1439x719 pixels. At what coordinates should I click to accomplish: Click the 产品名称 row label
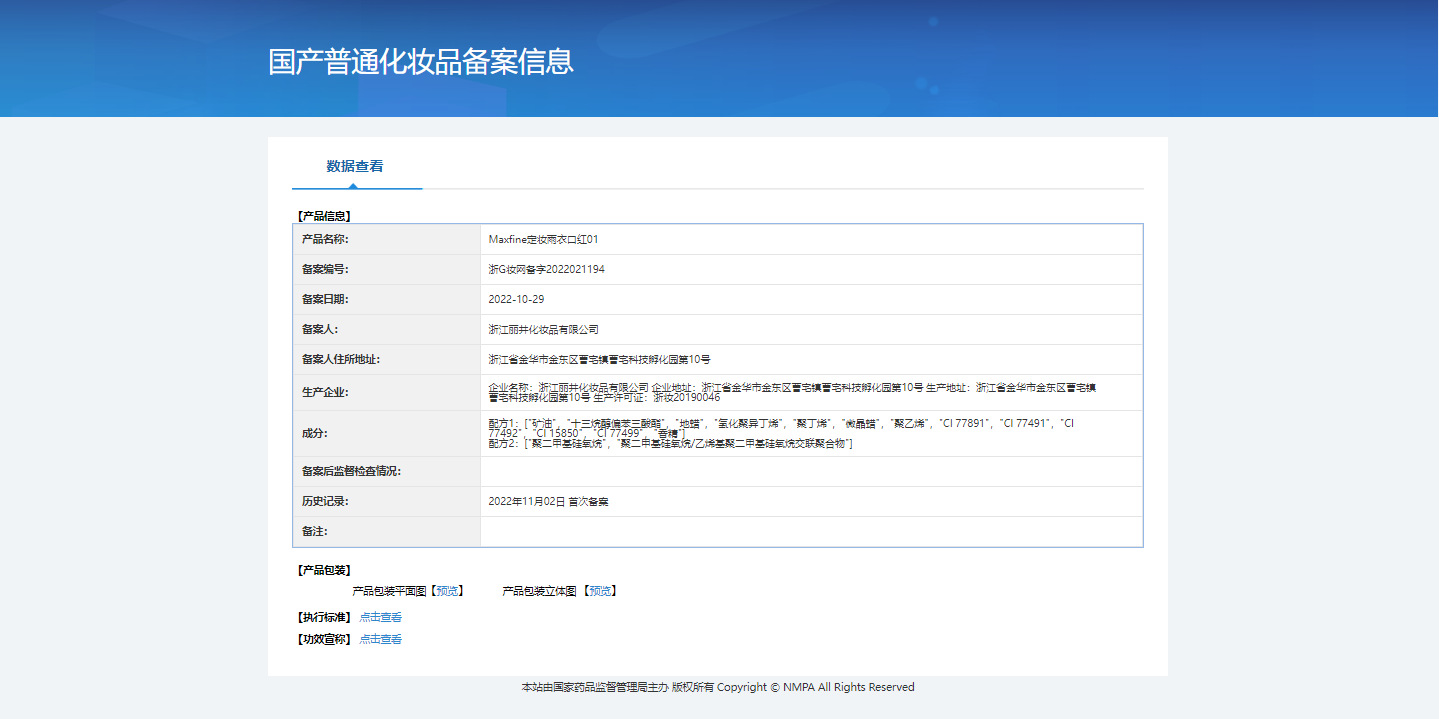tap(325, 240)
